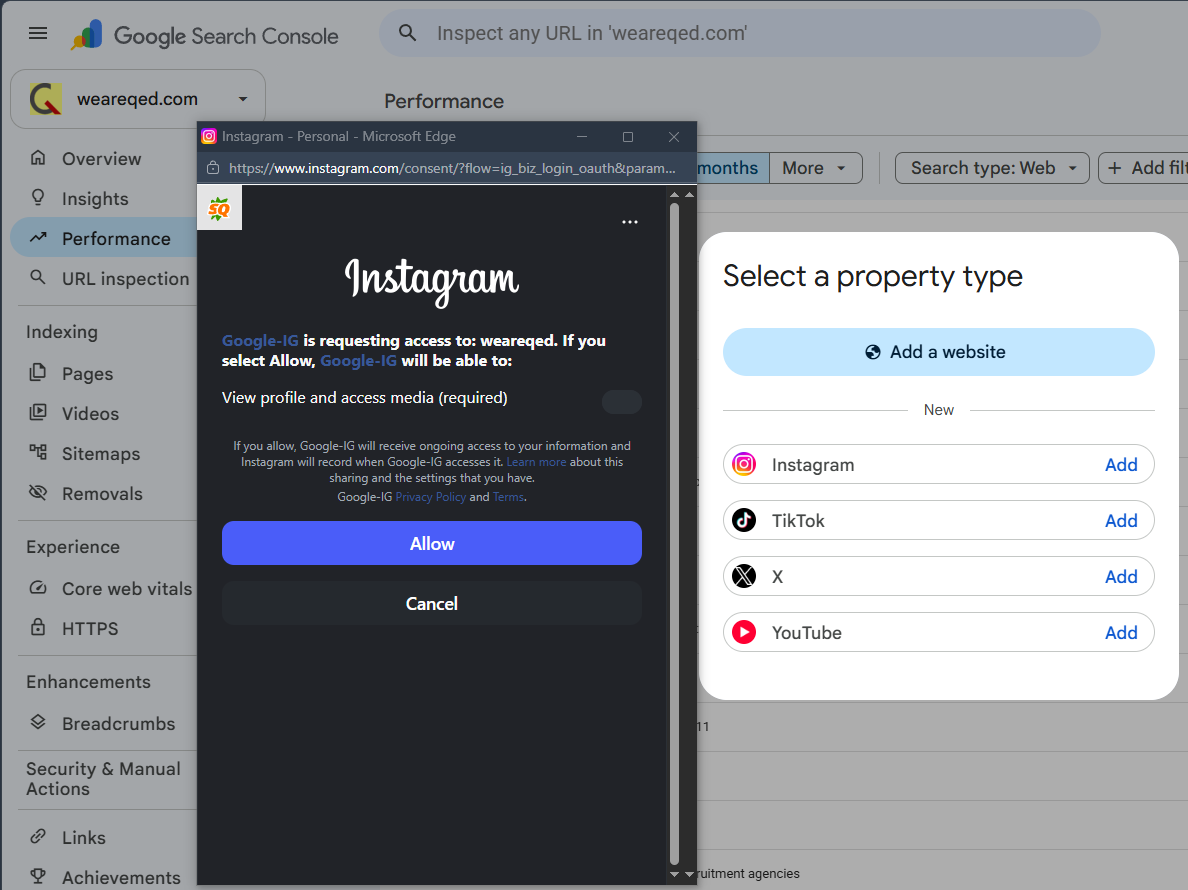Viewport: 1188px width, 890px height.
Task: Click the Edge popup address bar URL
Action: point(452,168)
